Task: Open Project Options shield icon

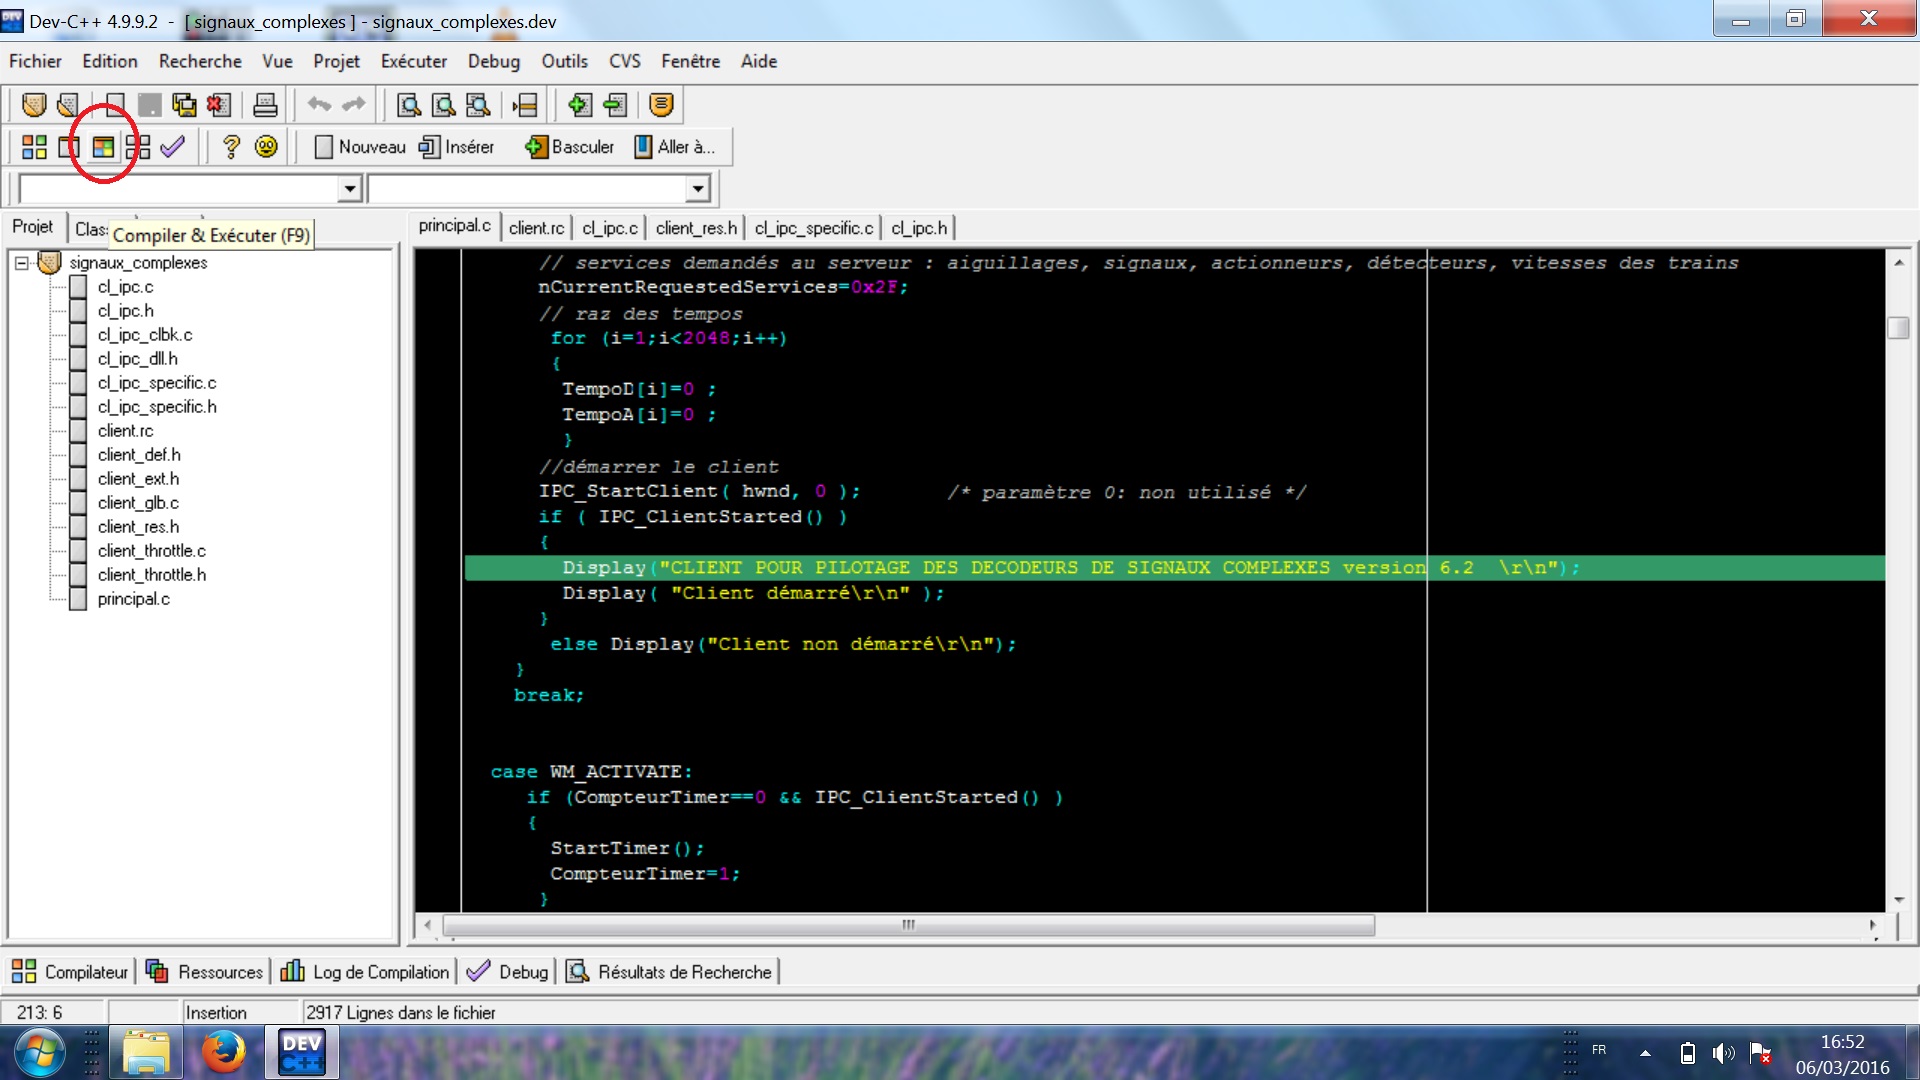Action: point(661,104)
